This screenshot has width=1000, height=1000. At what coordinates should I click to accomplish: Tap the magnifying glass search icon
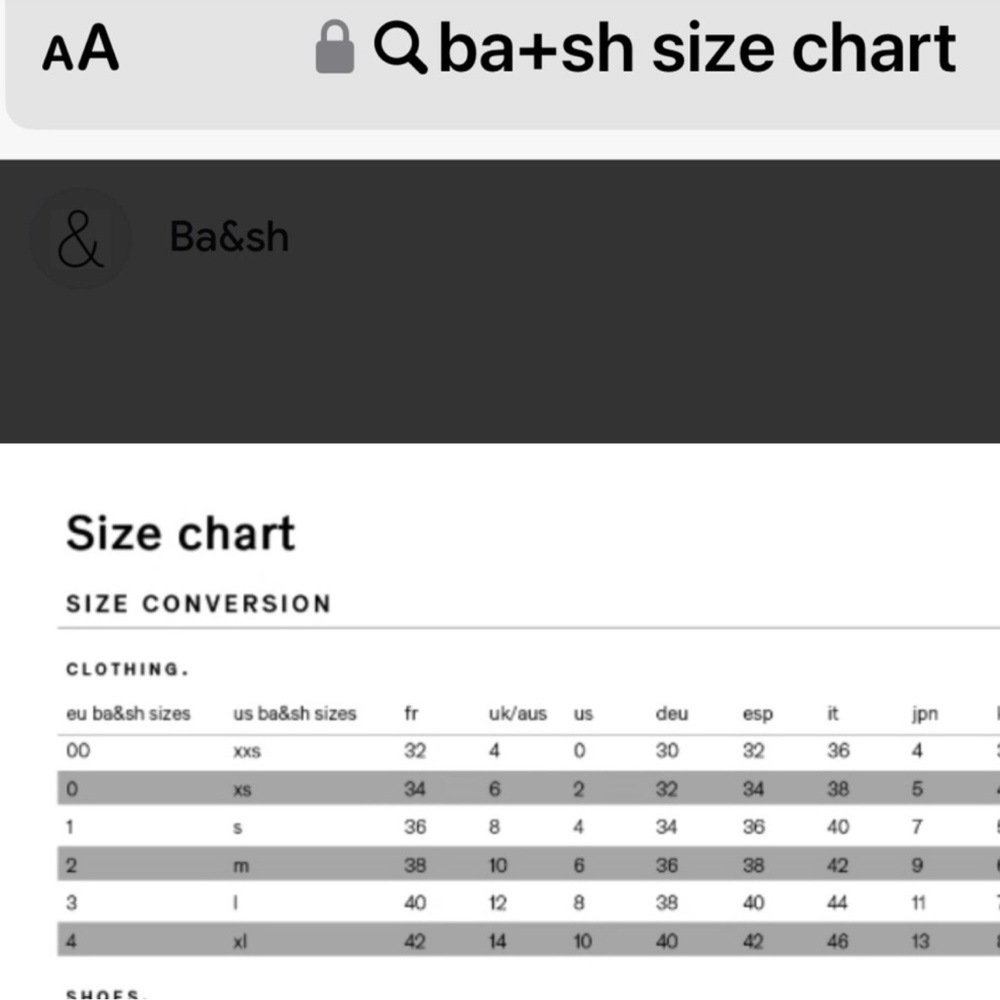399,49
